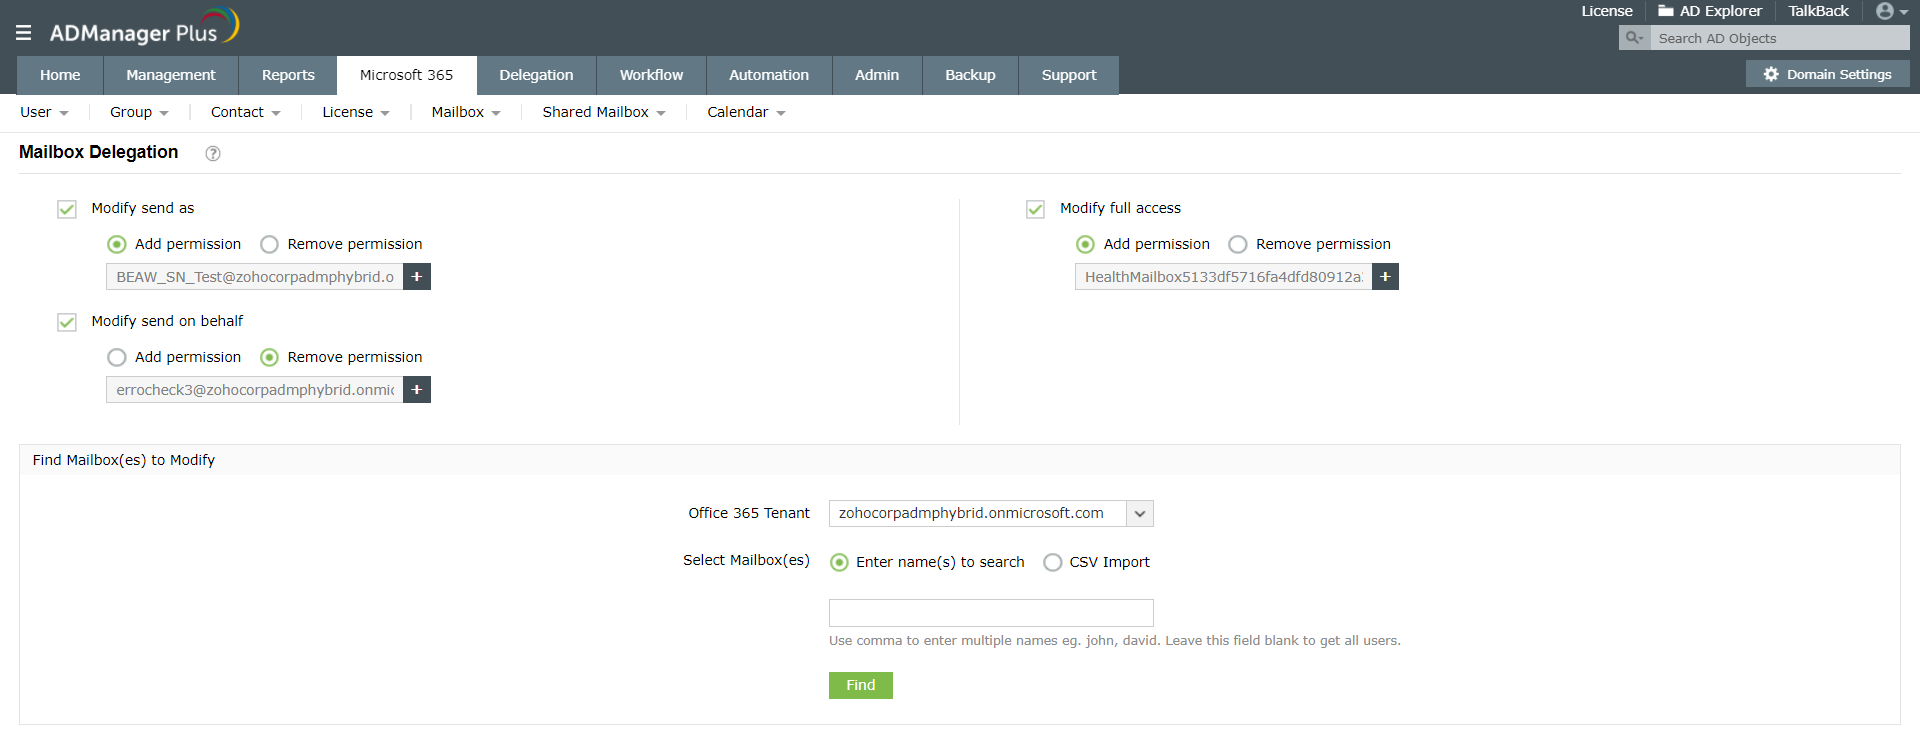Expand the Shared Mailbox submenu
This screenshot has height=743, width=1920.
pos(604,112)
